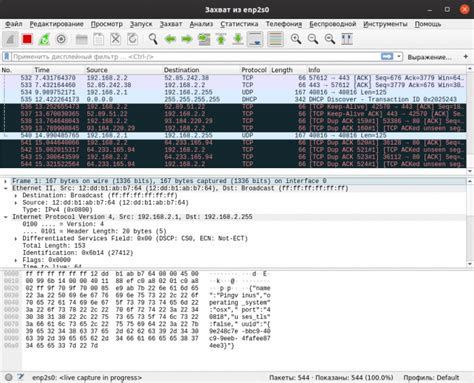Select packet 532 TCP row
The height and width of the screenshot is (383, 474).
233,78
